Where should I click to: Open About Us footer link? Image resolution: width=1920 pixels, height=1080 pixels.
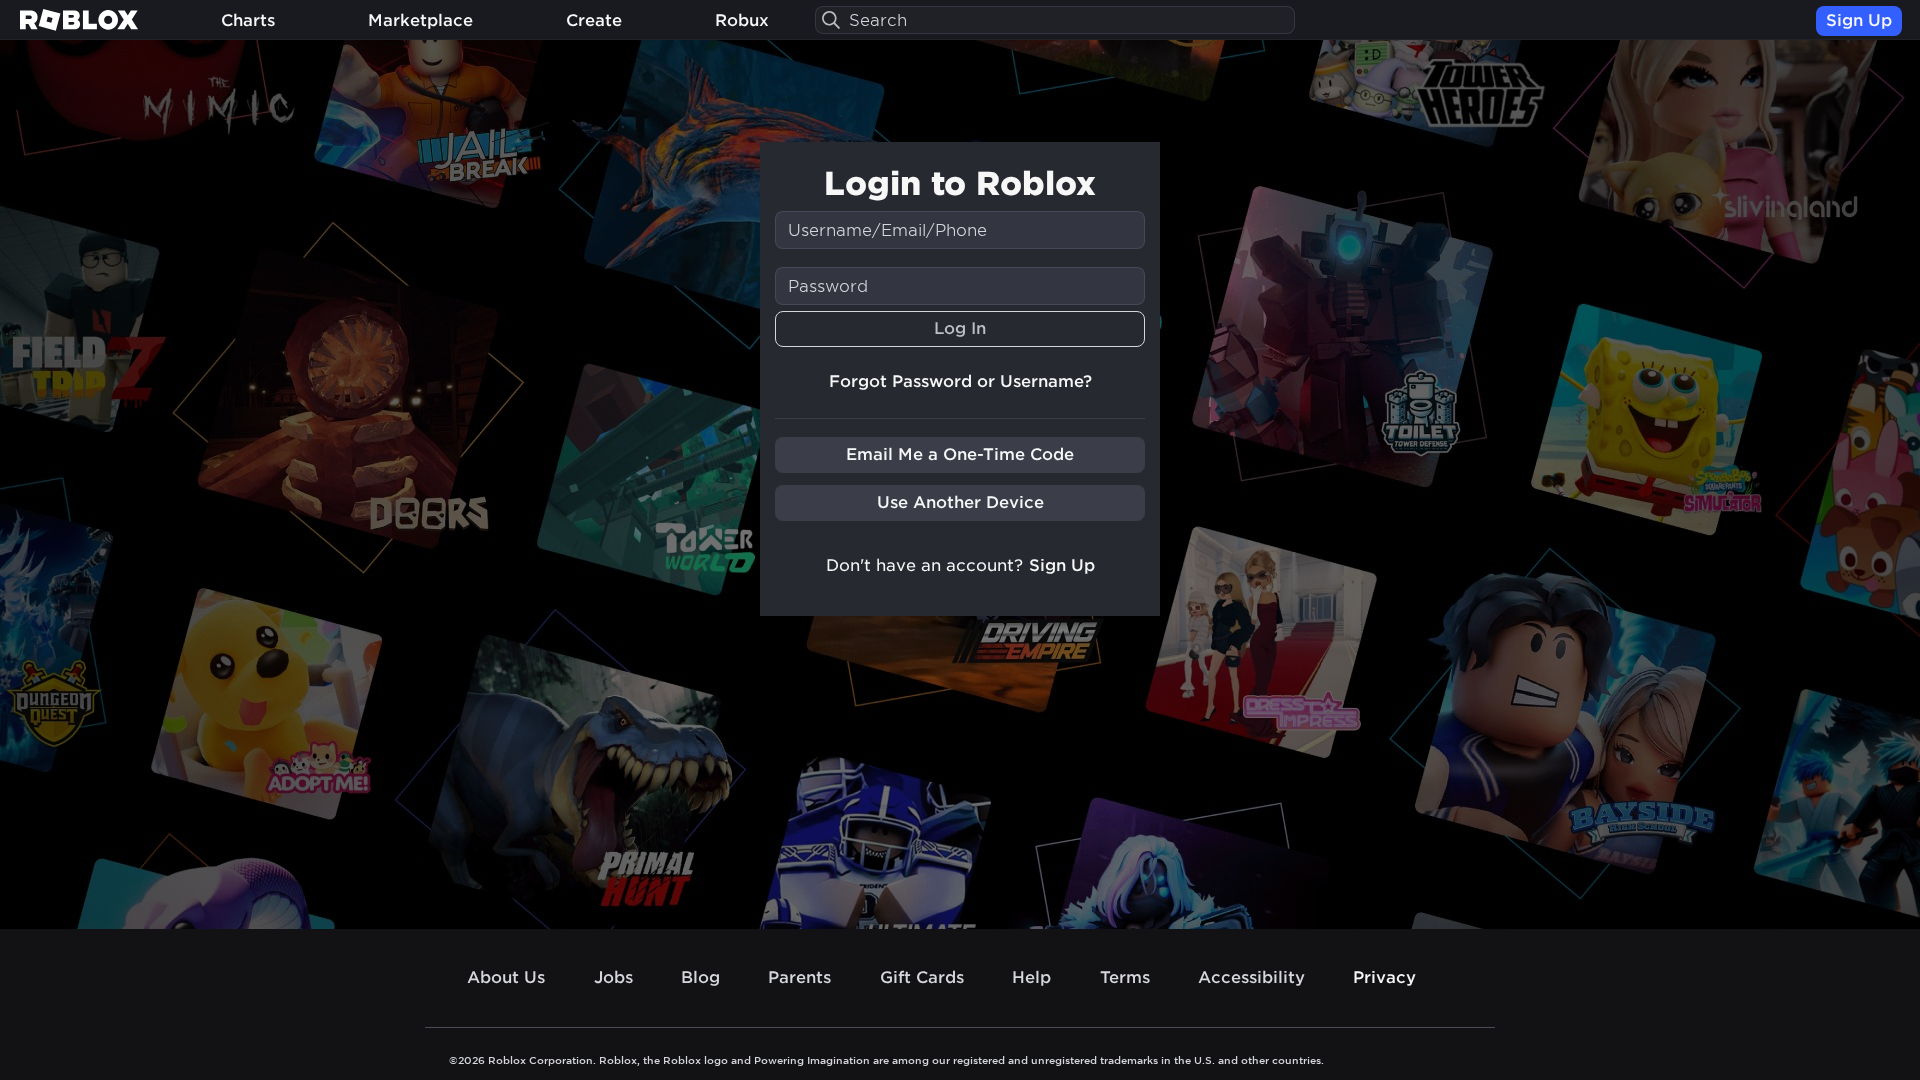[x=506, y=977]
